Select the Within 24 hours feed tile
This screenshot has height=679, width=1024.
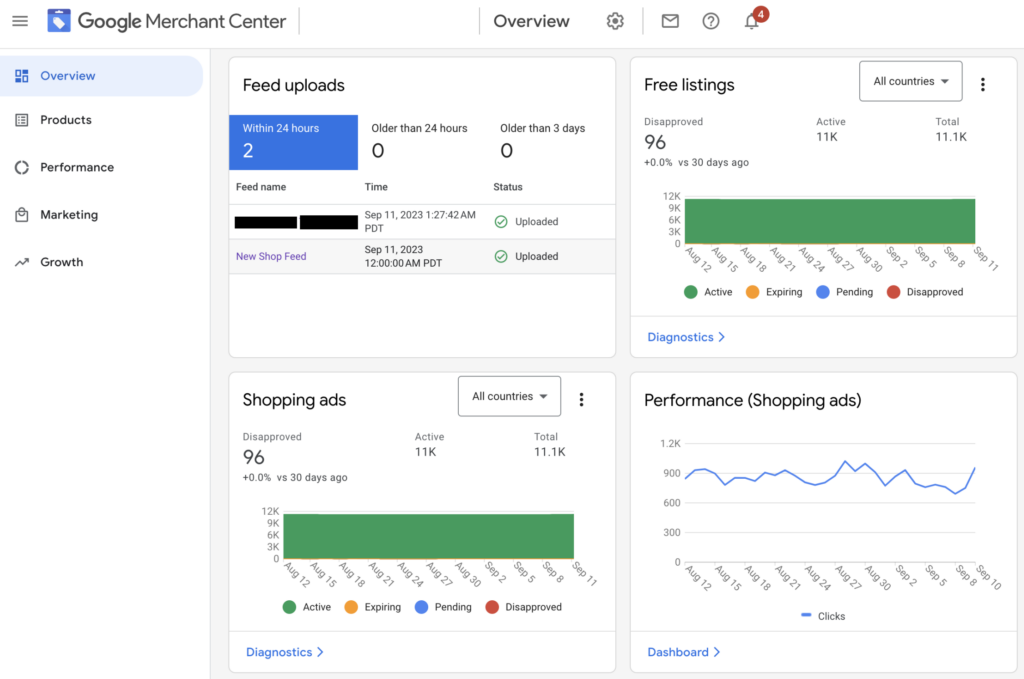[x=293, y=142]
